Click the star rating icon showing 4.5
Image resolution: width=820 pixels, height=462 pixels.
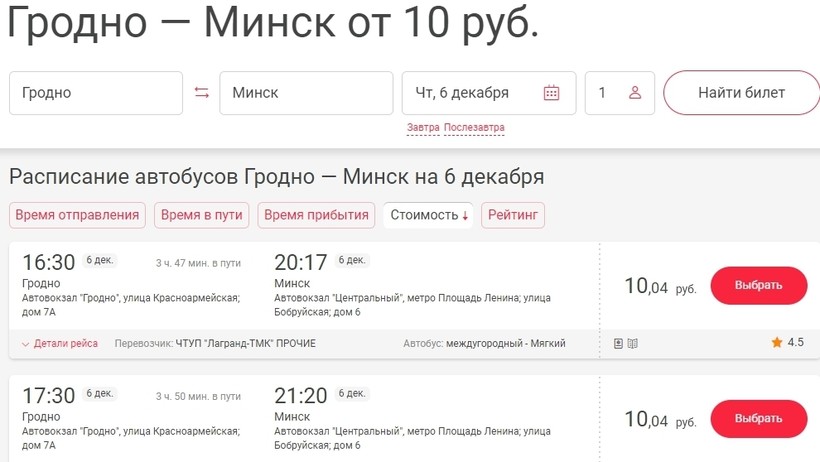(777, 343)
